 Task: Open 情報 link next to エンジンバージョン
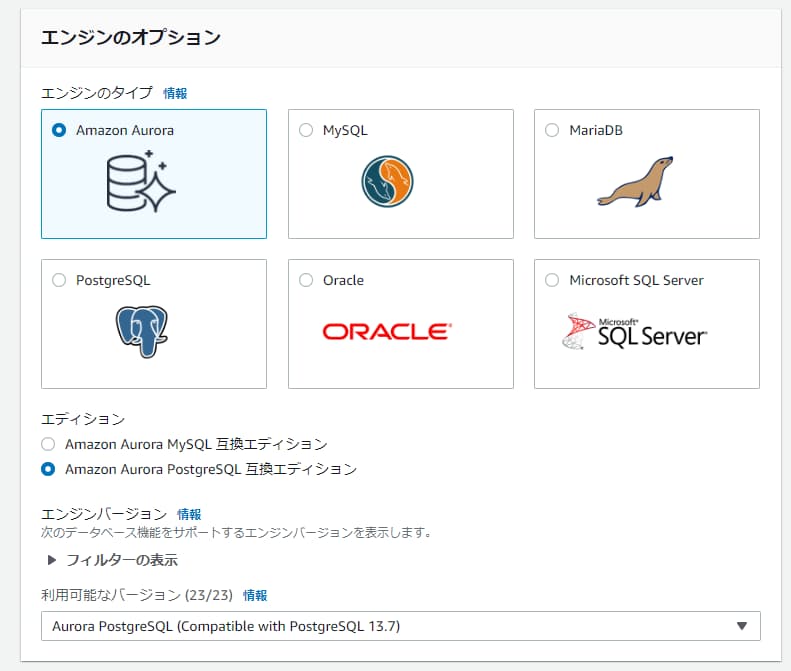pos(189,514)
